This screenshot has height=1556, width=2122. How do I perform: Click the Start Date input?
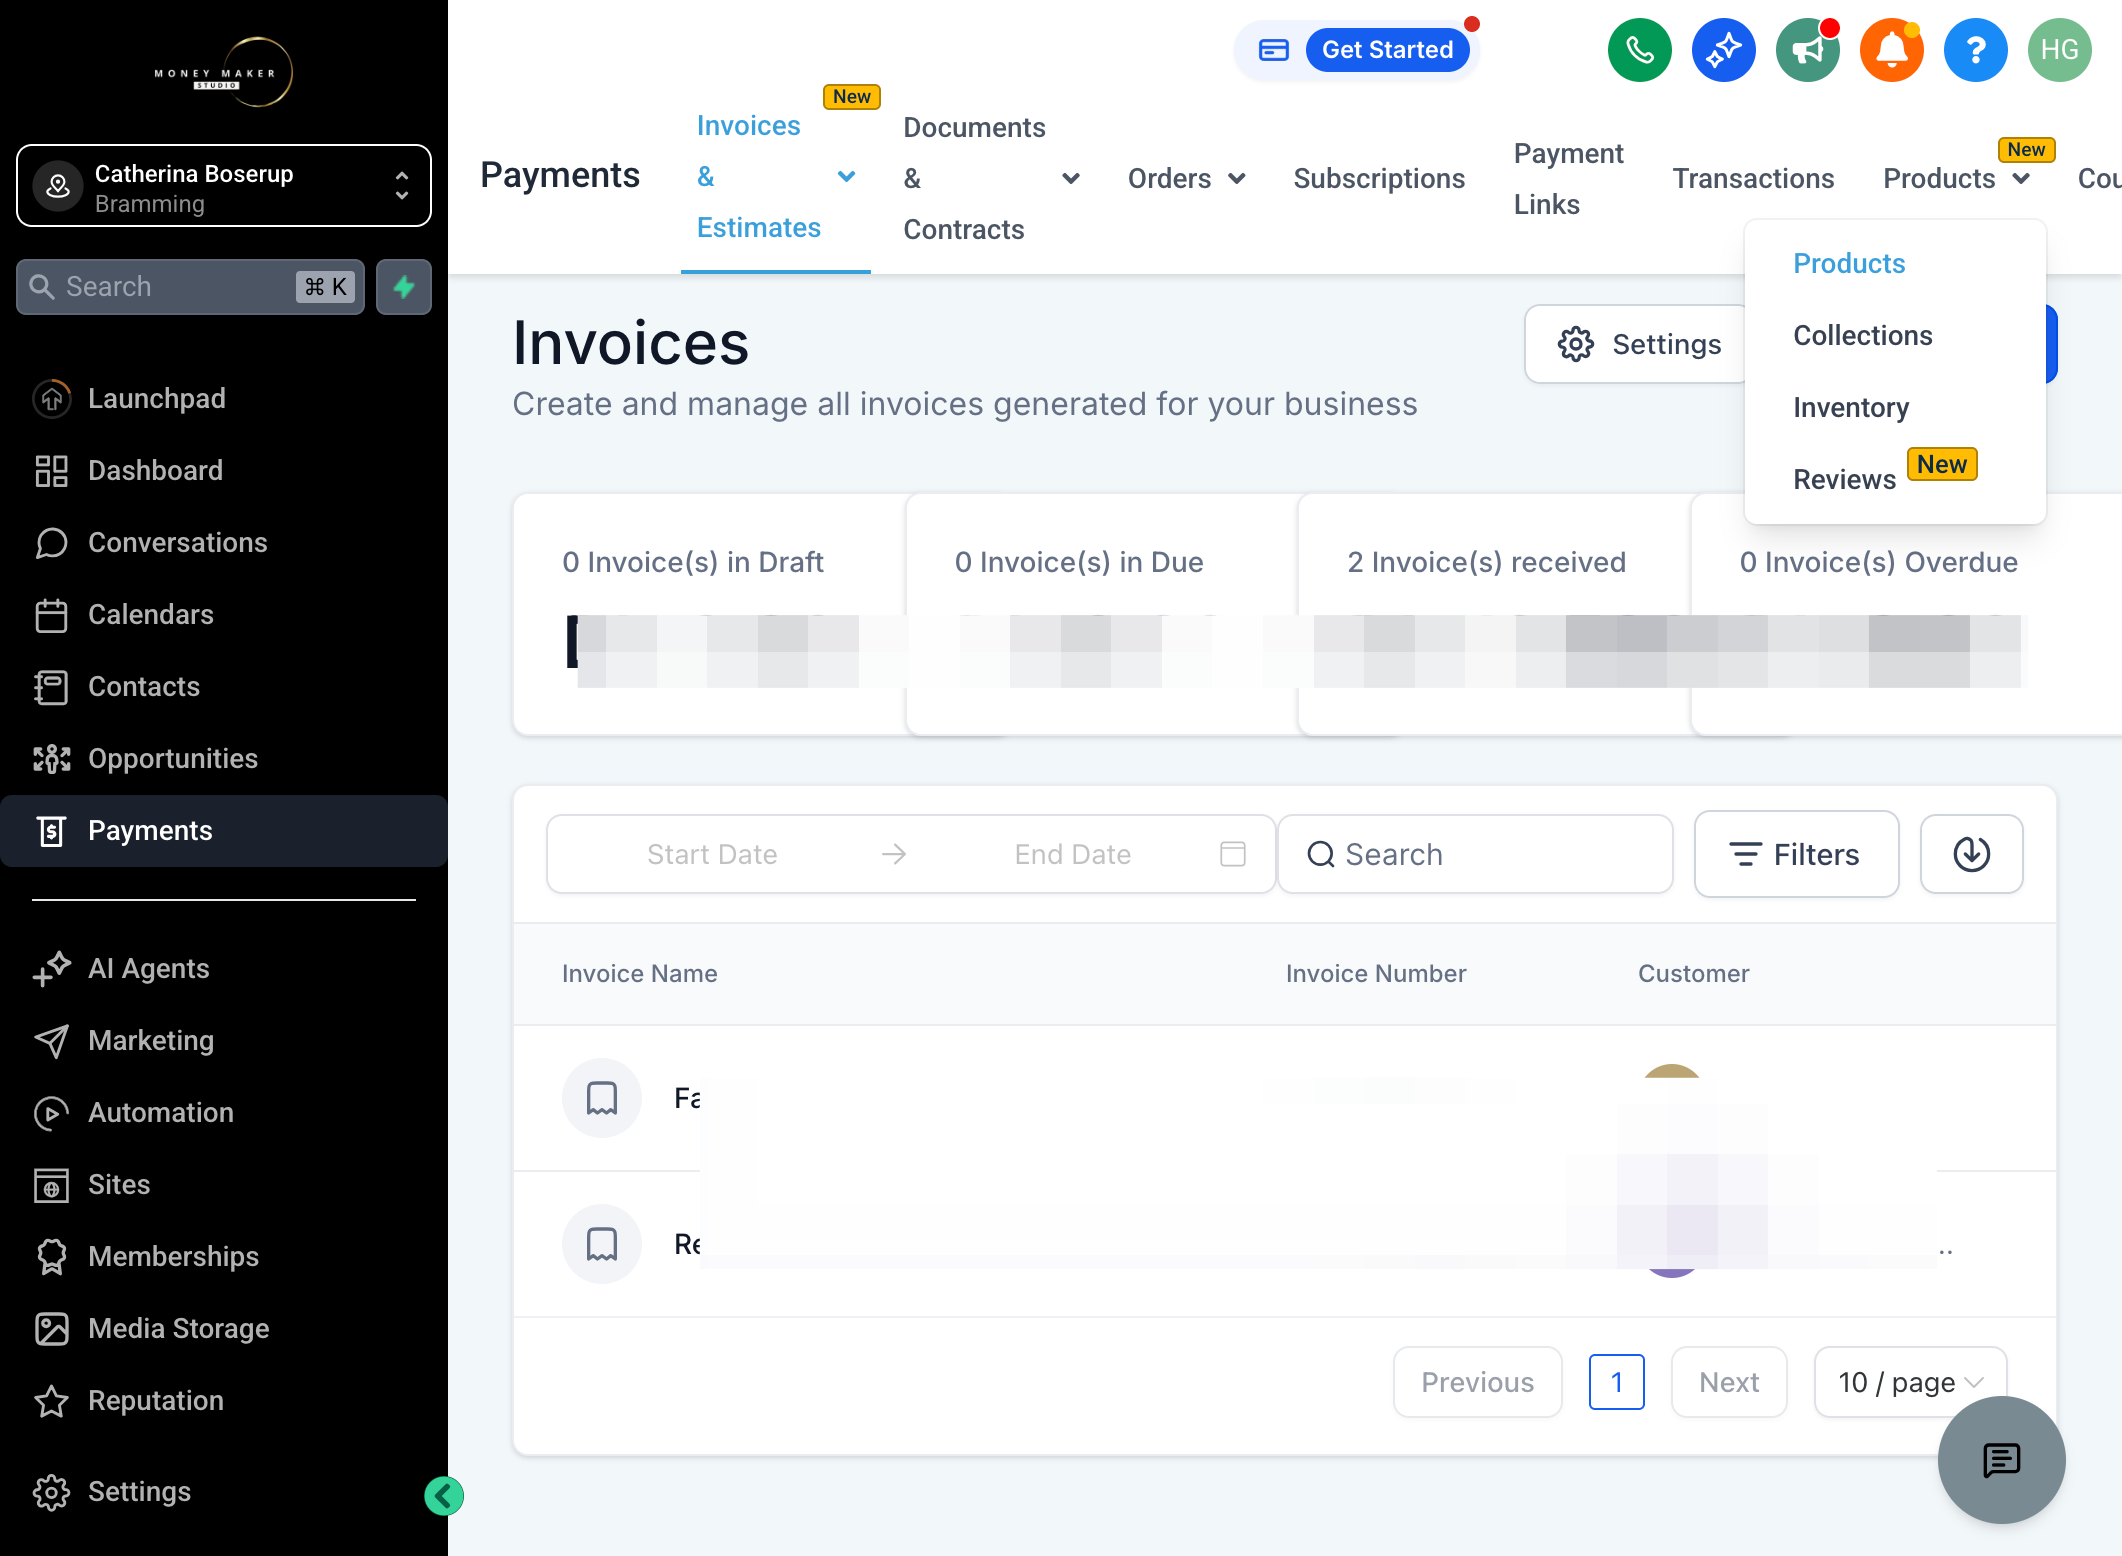click(712, 854)
